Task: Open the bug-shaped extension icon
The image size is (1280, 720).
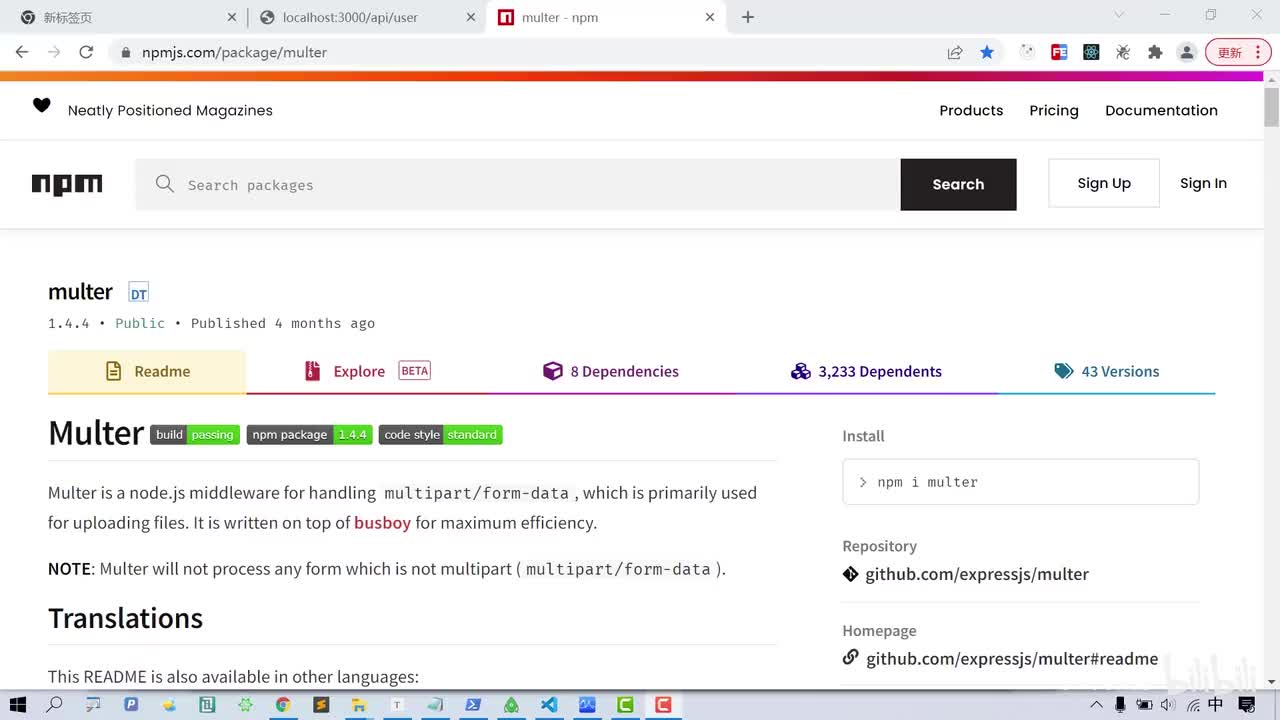Action: [x=1123, y=52]
